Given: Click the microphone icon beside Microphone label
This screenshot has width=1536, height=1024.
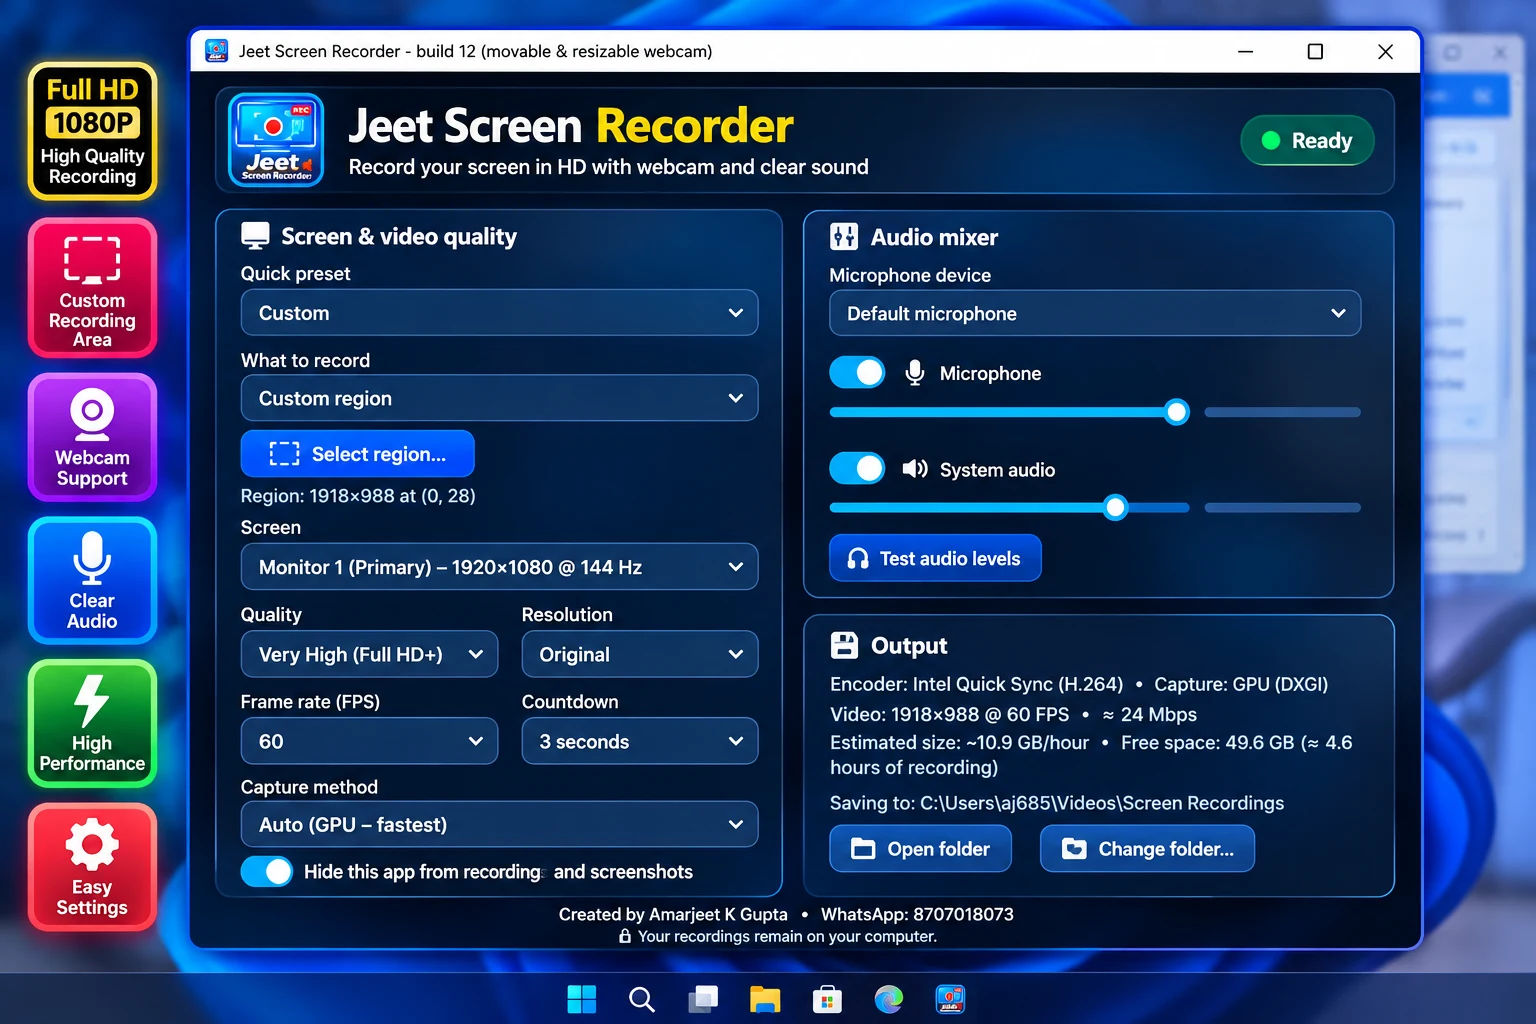Looking at the screenshot, I should pyautogui.click(x=914, y=373).
